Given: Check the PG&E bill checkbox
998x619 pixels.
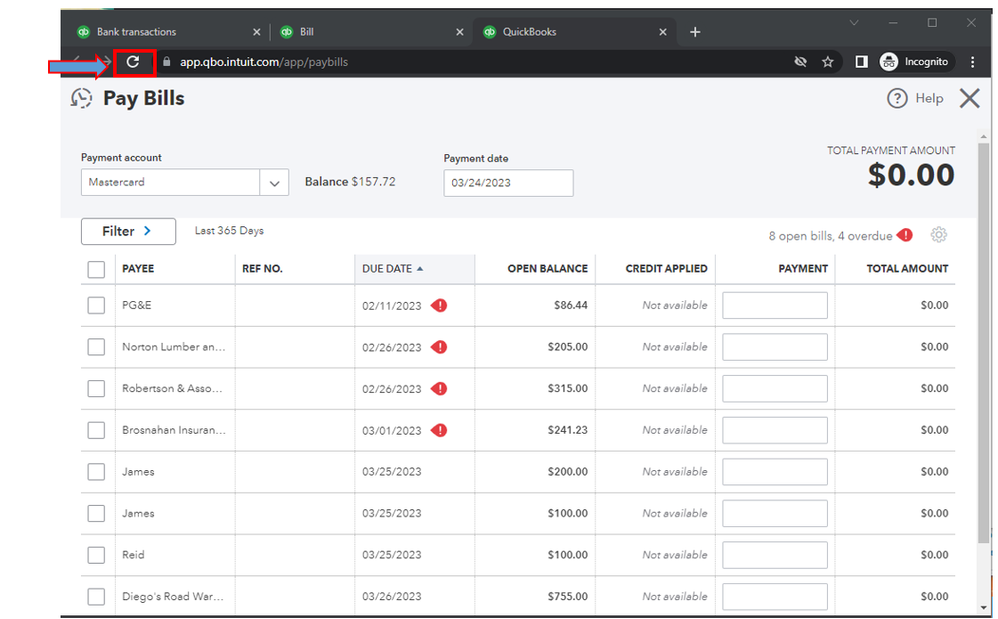Looking at the screenshot, I should [x=96, y=305].
